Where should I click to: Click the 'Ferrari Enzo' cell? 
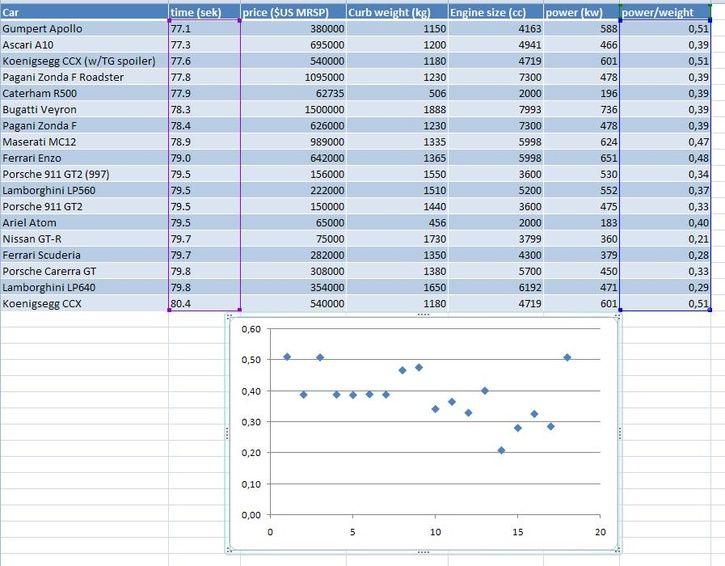[84, 158]
